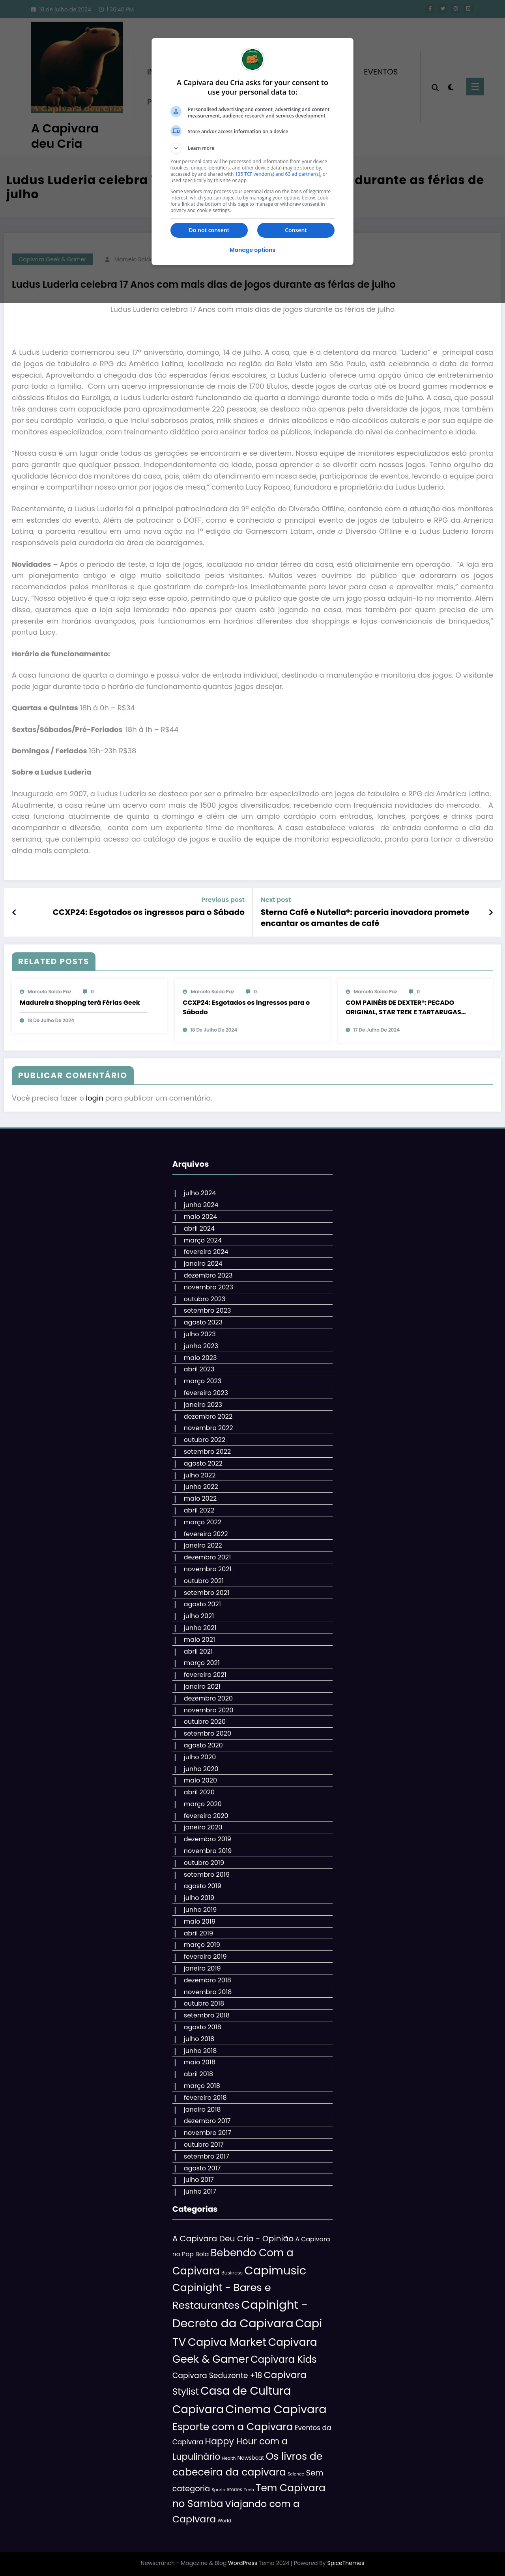
Task: Open the Manage options link
Action: tap(252, 250)
